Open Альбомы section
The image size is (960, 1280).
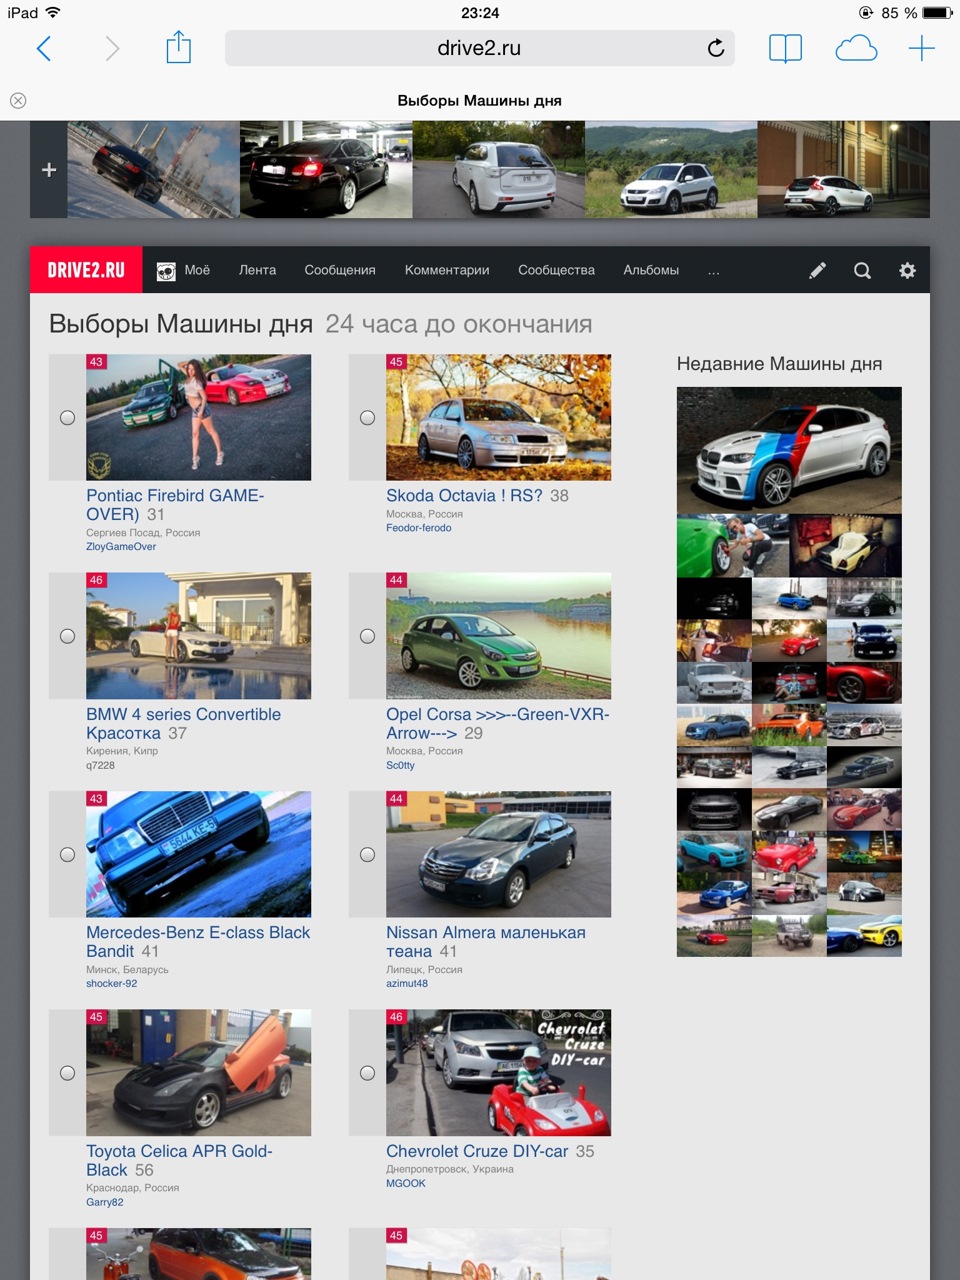651,270
